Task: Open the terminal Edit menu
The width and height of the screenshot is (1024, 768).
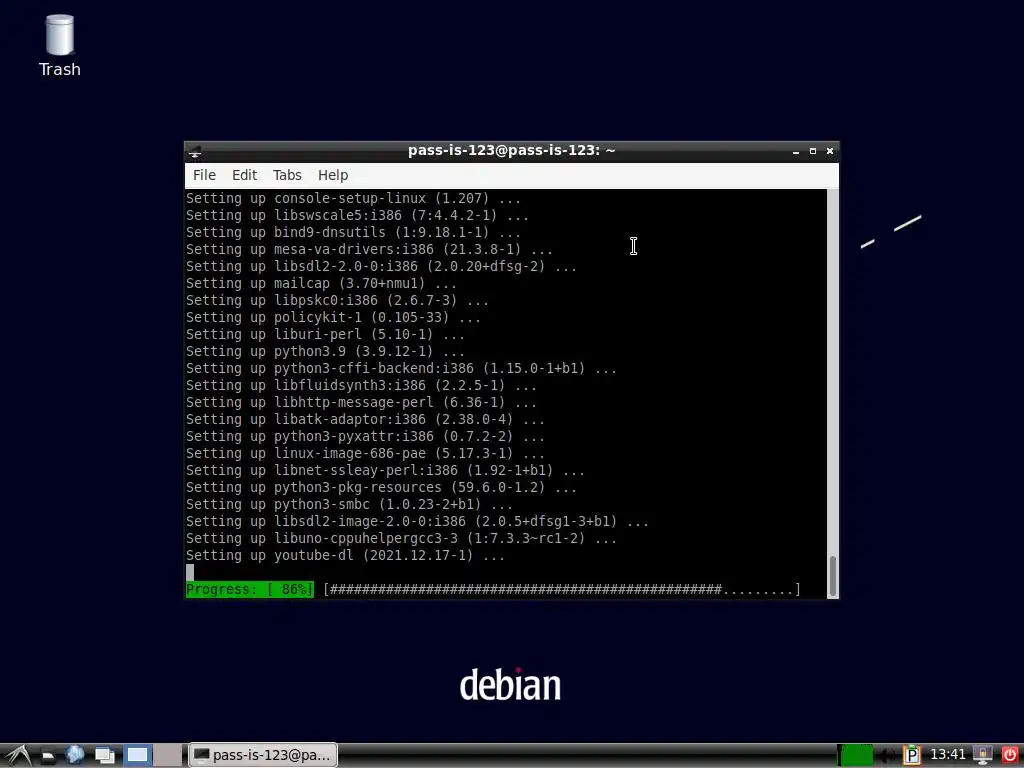Action: coord(244,175)
